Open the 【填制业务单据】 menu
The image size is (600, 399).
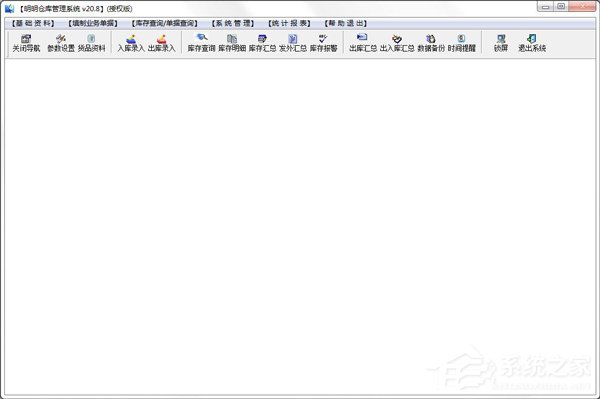click(93, 24)
